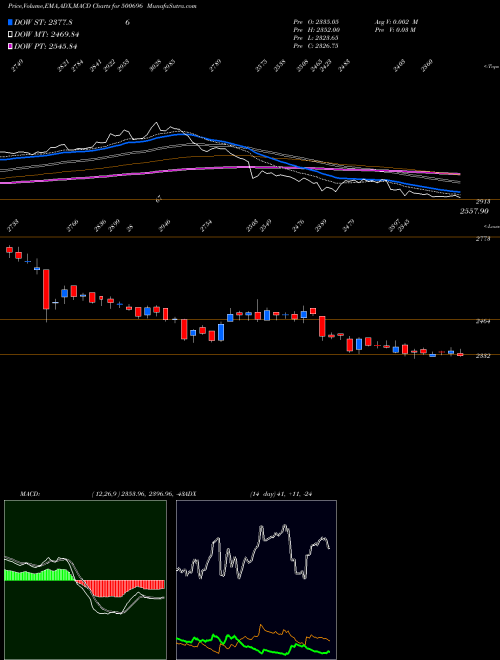
Task: Click the 'DOW MT: 2469.84' legend text
Action: 47,35
